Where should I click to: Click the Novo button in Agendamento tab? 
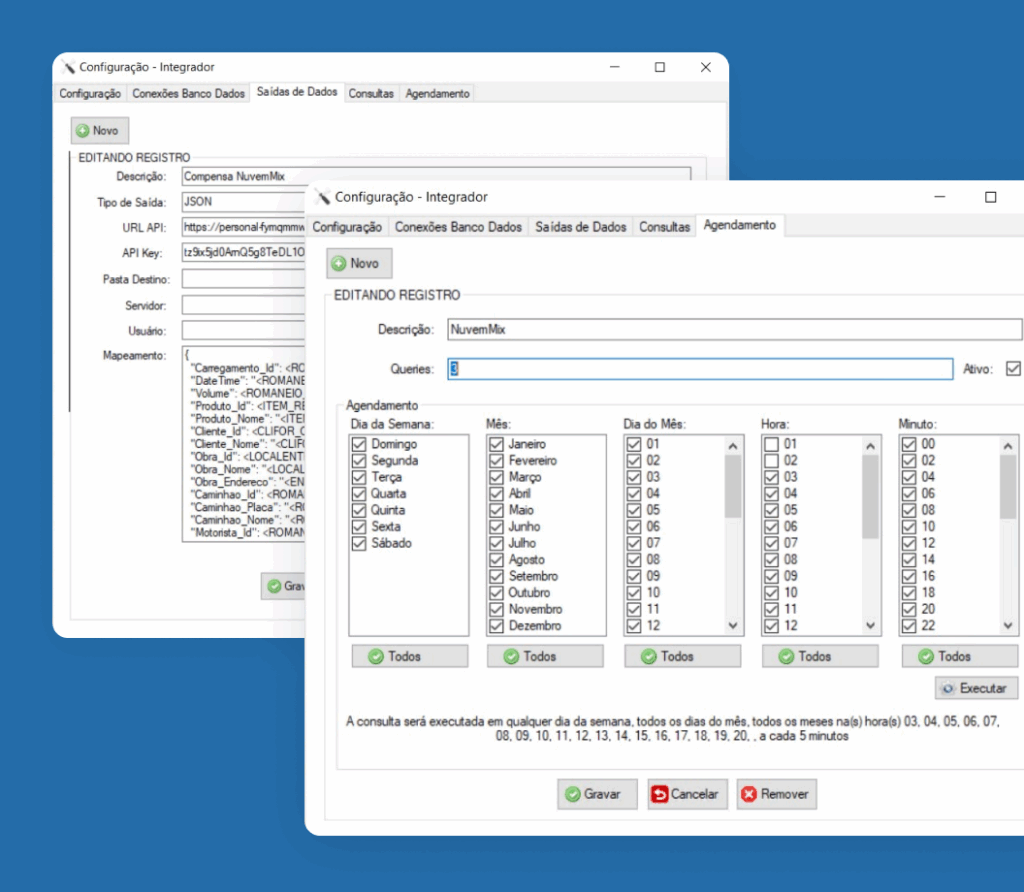[359, 263]
